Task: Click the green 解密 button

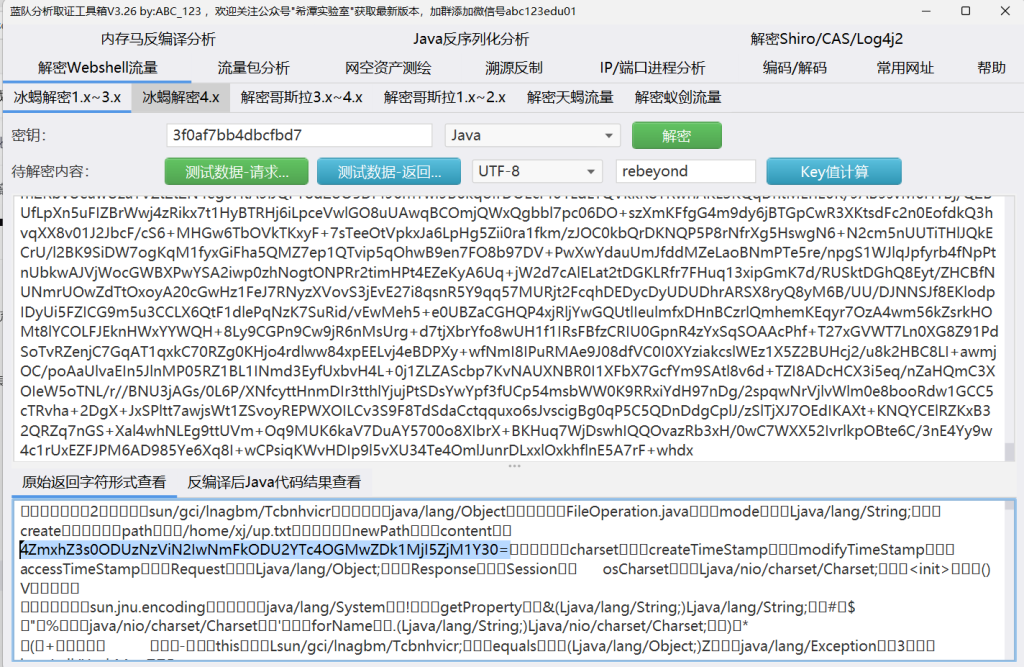Action: [x=676, y=135]
